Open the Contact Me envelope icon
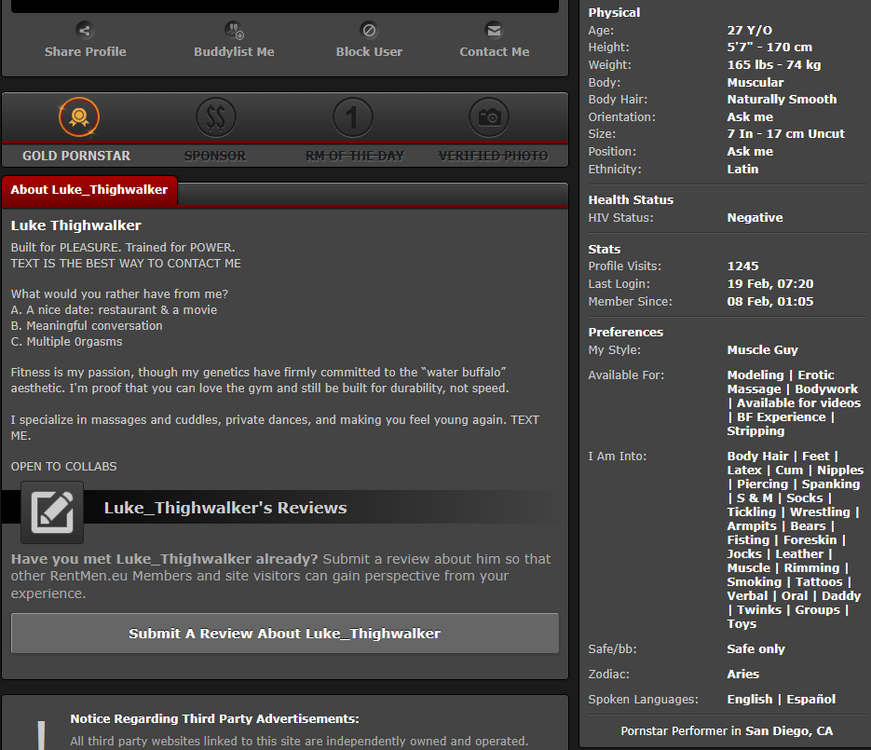Image resolution: width=871 pixels, height=750 pixels. (494, 30)
